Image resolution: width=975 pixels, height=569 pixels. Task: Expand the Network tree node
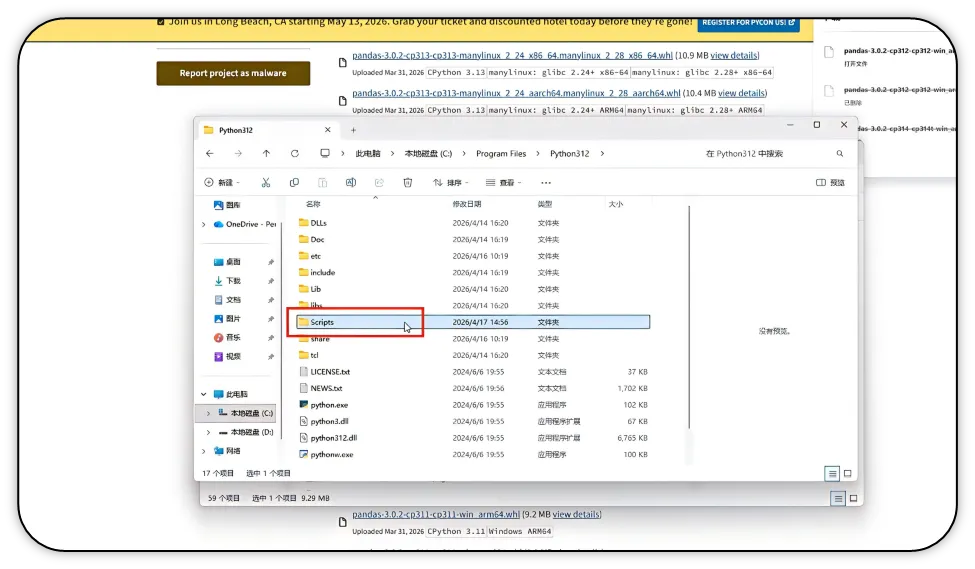(x=204, y=451)
